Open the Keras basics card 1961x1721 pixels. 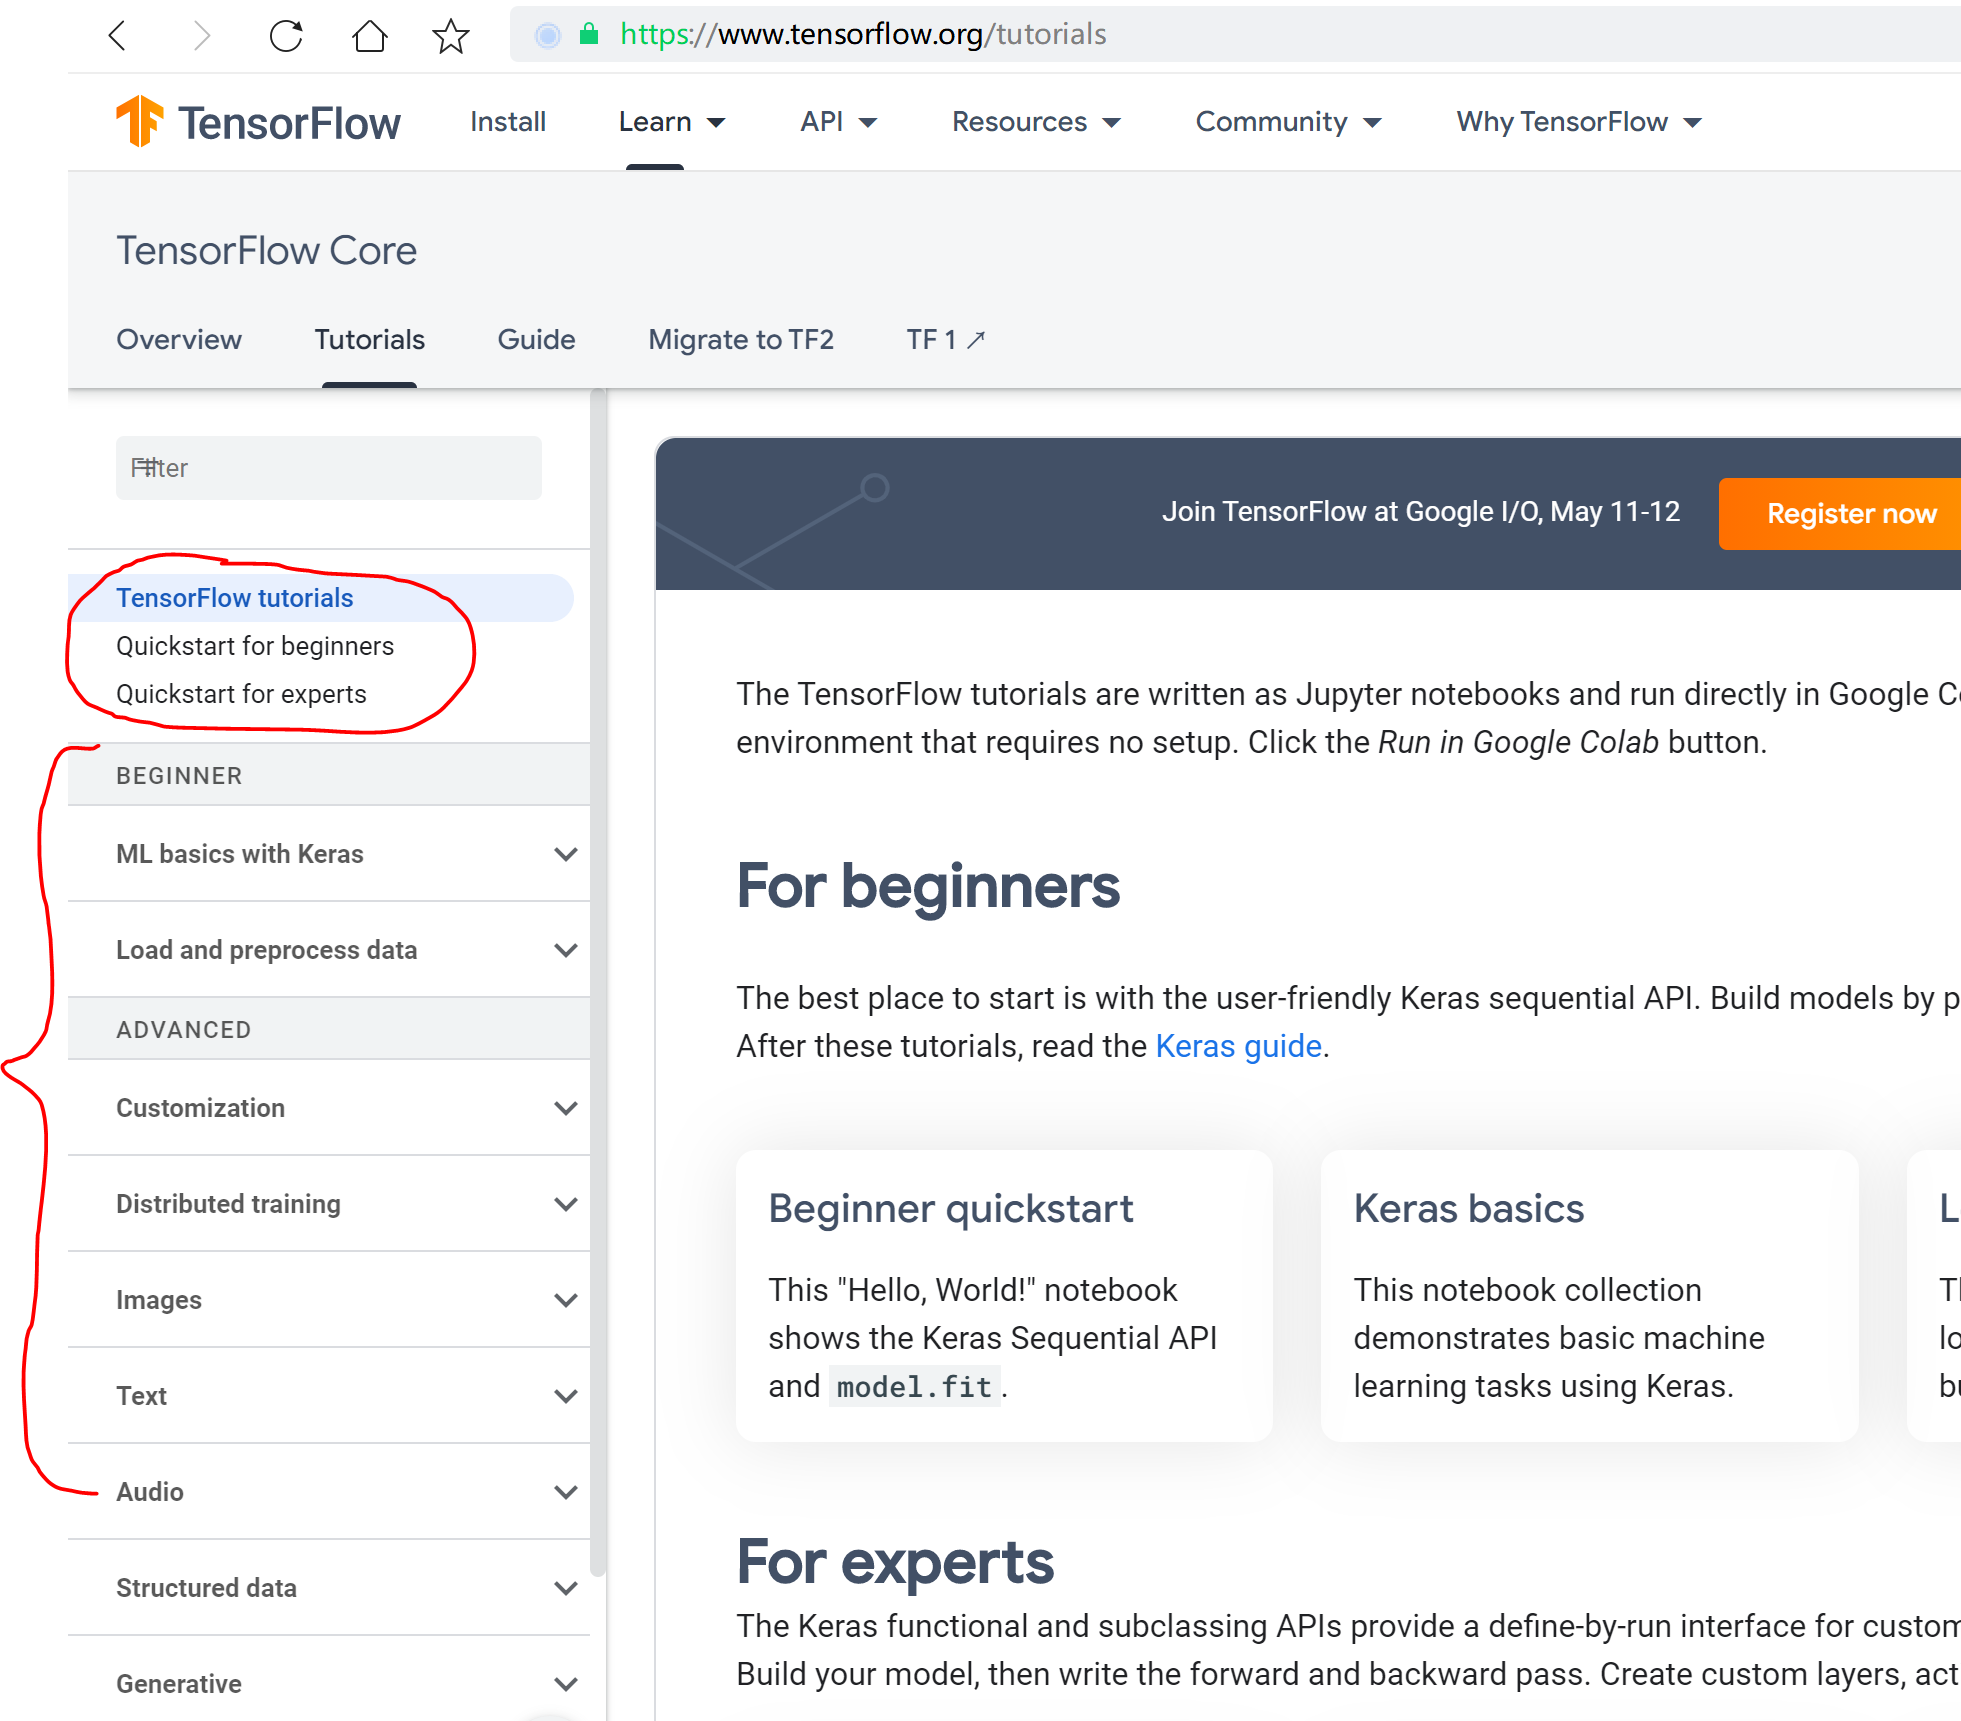pyautogui.click(x=1590, y=1296)
